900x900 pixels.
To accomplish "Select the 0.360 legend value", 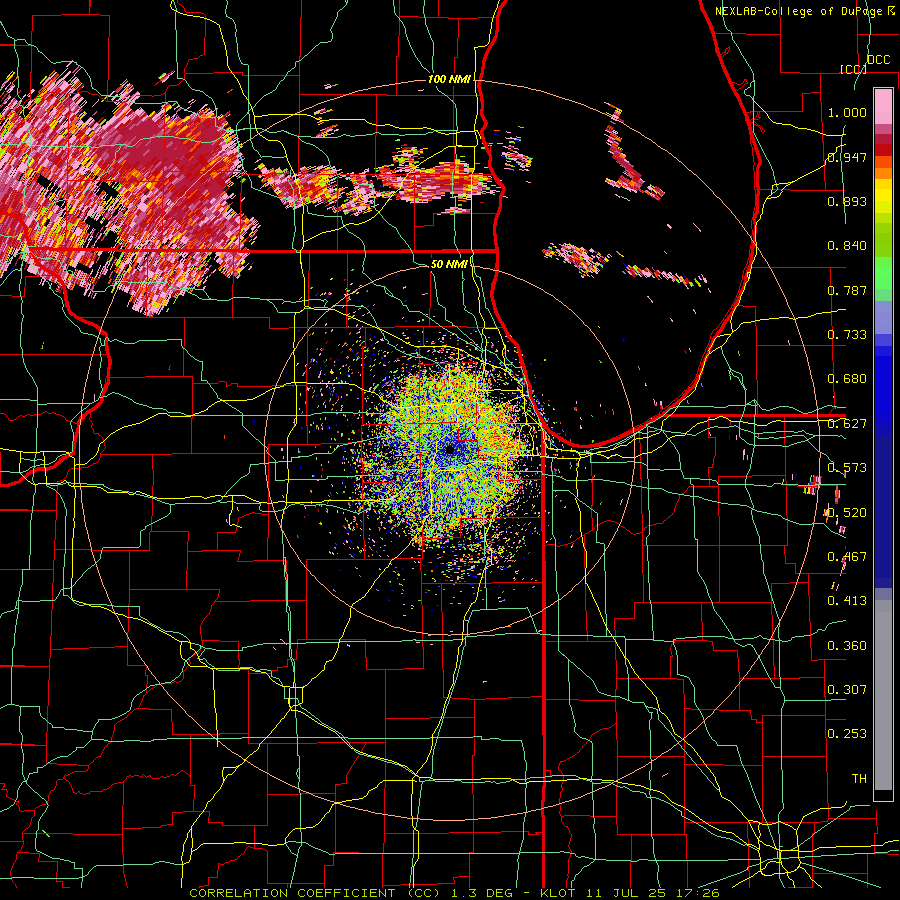I will click(847, 646).
